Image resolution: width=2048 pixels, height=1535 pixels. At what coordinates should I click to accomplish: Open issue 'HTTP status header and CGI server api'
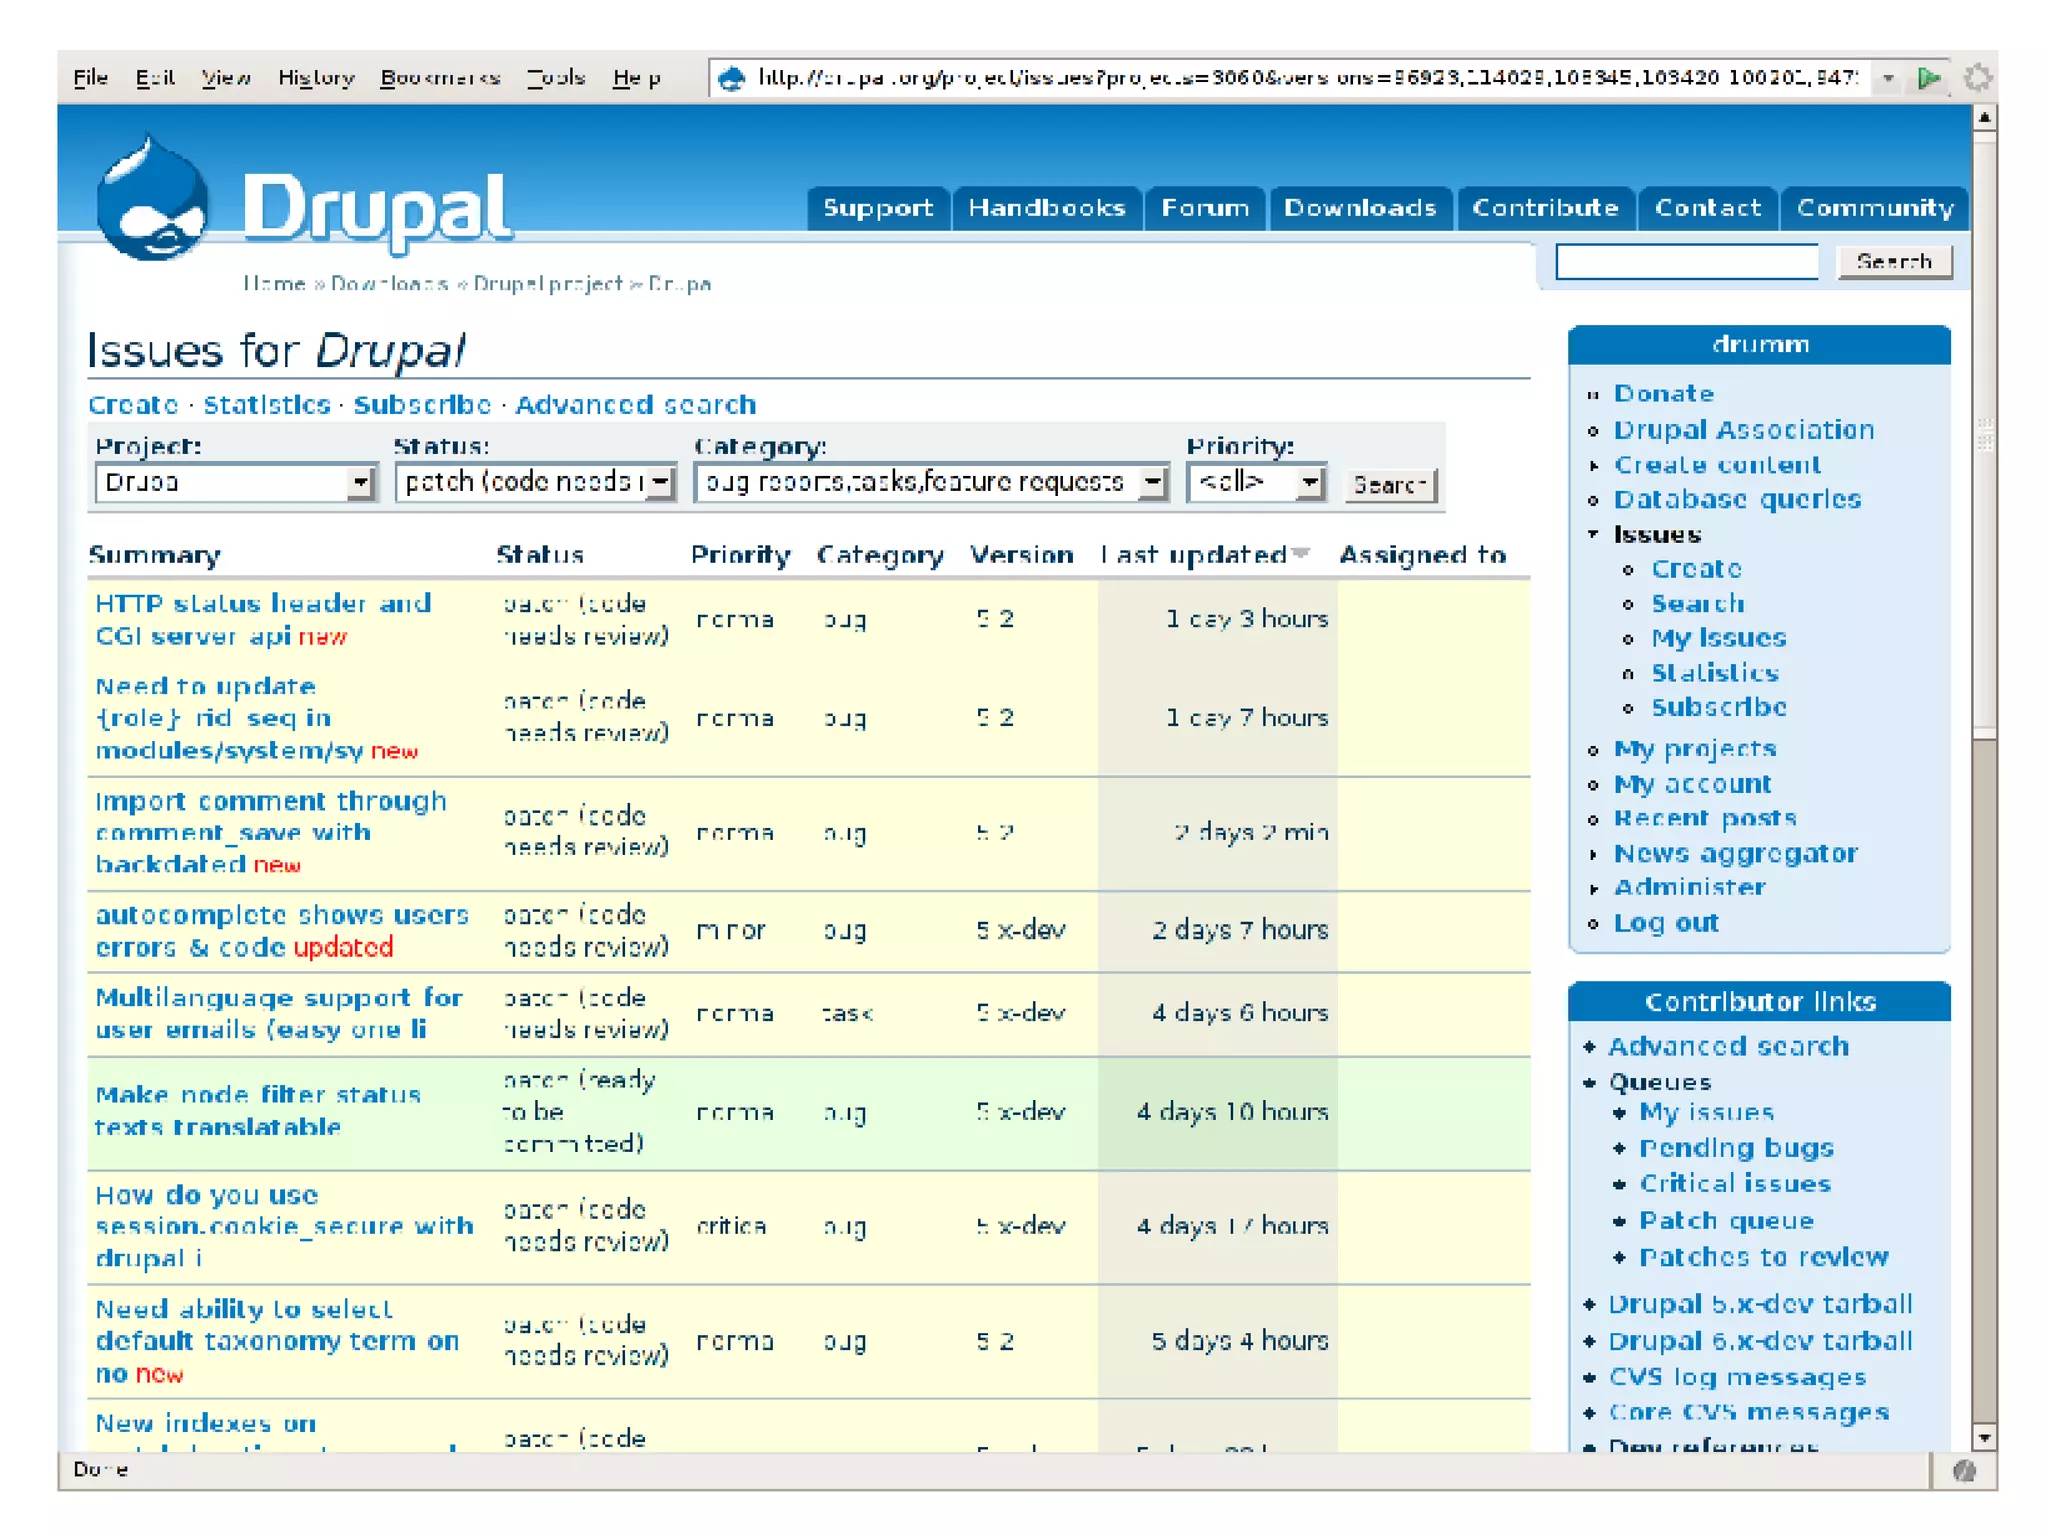pyautogui.click(x=263, y=619)
